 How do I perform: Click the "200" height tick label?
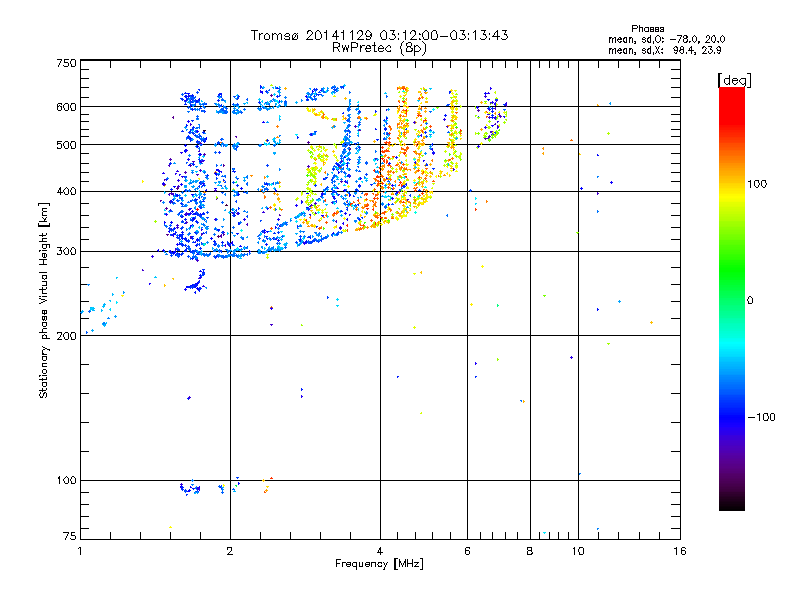click(66, 336)
